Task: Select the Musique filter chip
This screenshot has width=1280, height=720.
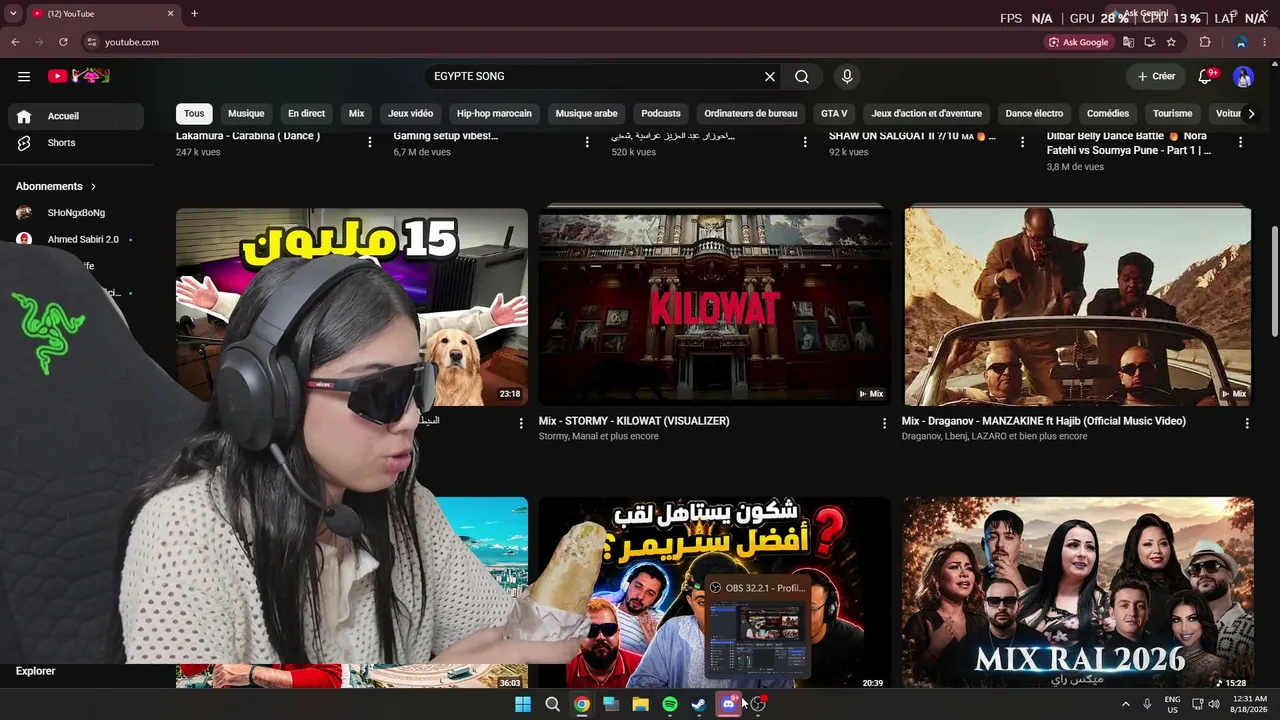Action: click(x=246, y=114)
